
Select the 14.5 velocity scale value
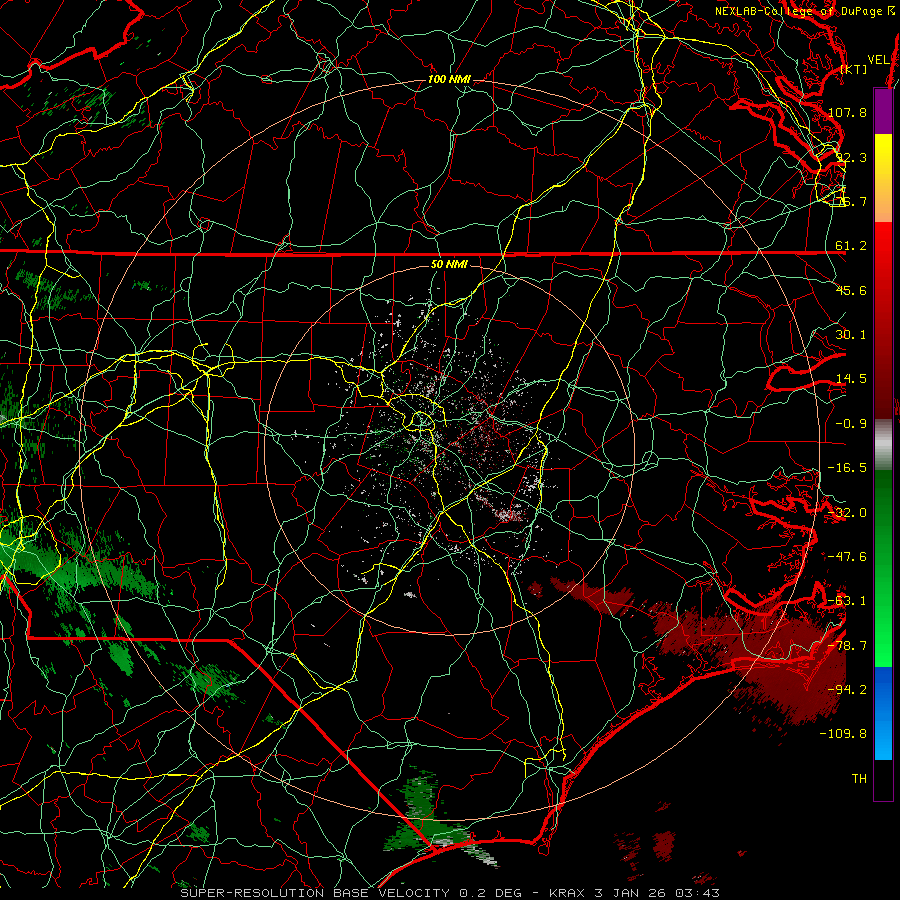pyautogui.click(x=851, y=379)
